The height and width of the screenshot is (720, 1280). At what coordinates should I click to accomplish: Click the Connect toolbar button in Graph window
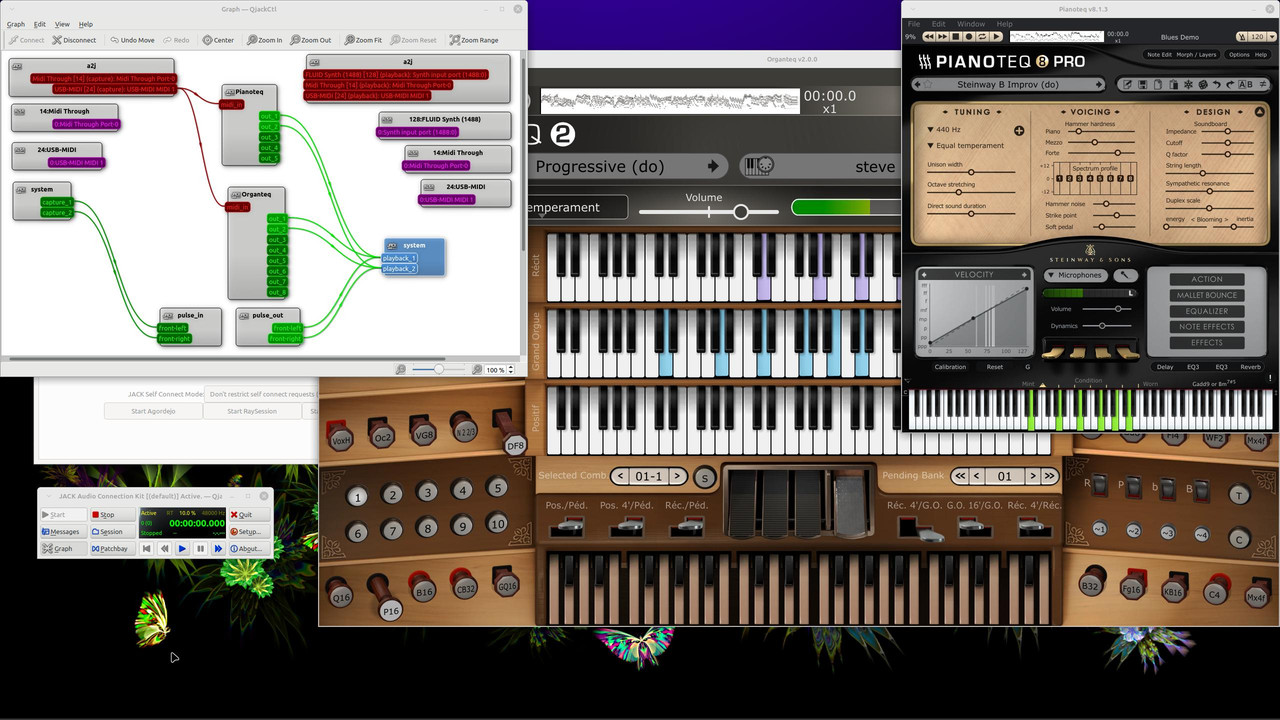(26, 40)
